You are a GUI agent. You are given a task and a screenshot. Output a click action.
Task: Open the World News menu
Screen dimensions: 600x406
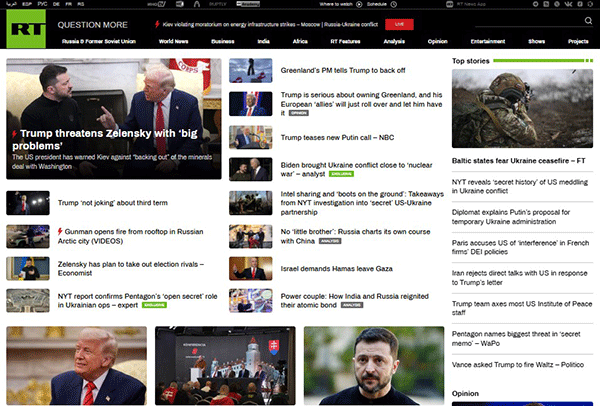tap(174, 42)
